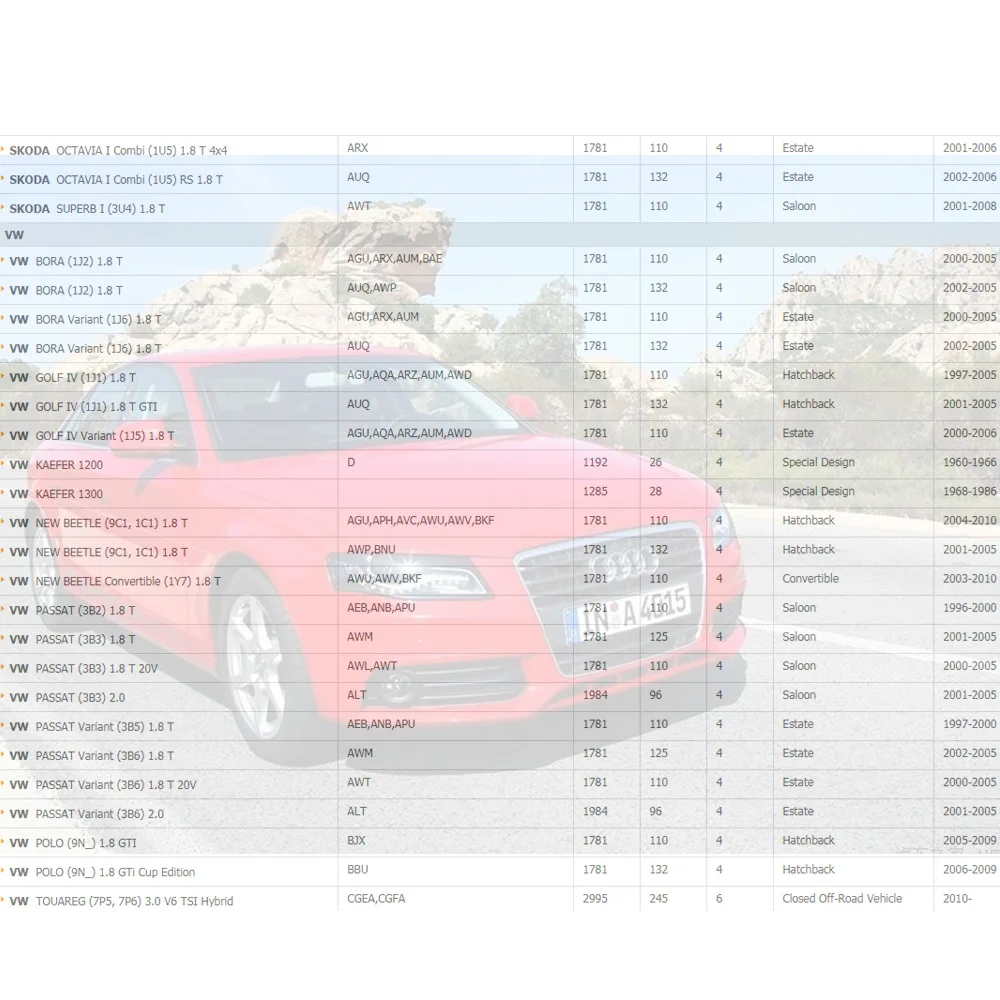Select SKODA OCTAVIA I Combi 1.8 T 4x4 row
This screenshot has width=1000, height=1000.
(500, 151)
